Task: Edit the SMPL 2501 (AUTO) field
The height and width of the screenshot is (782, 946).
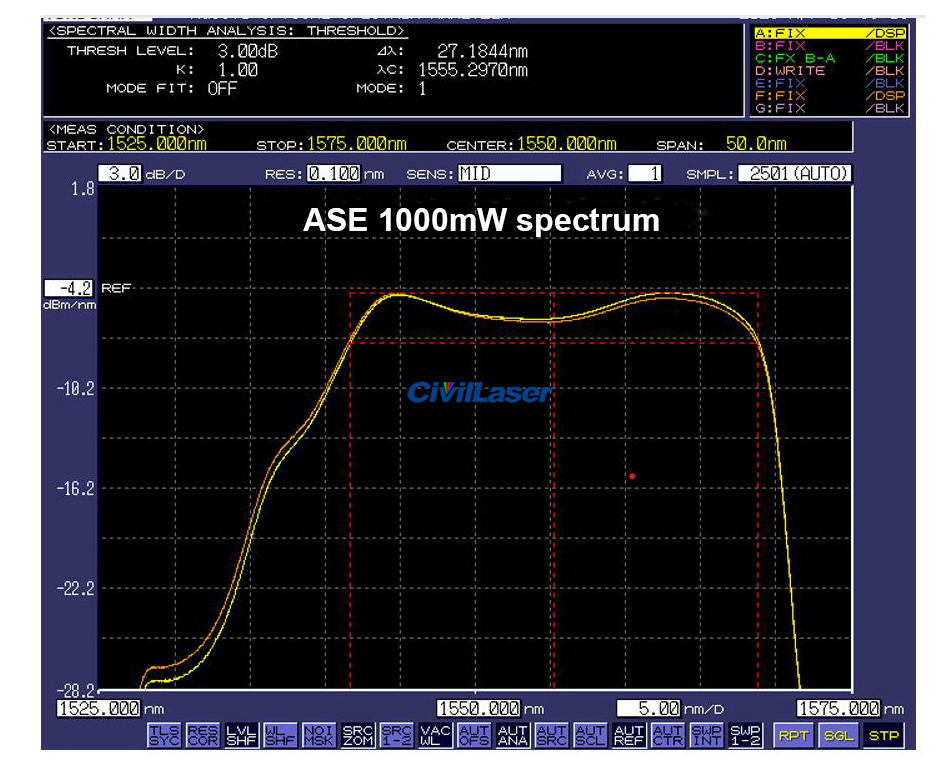Action: pos(795,174)
